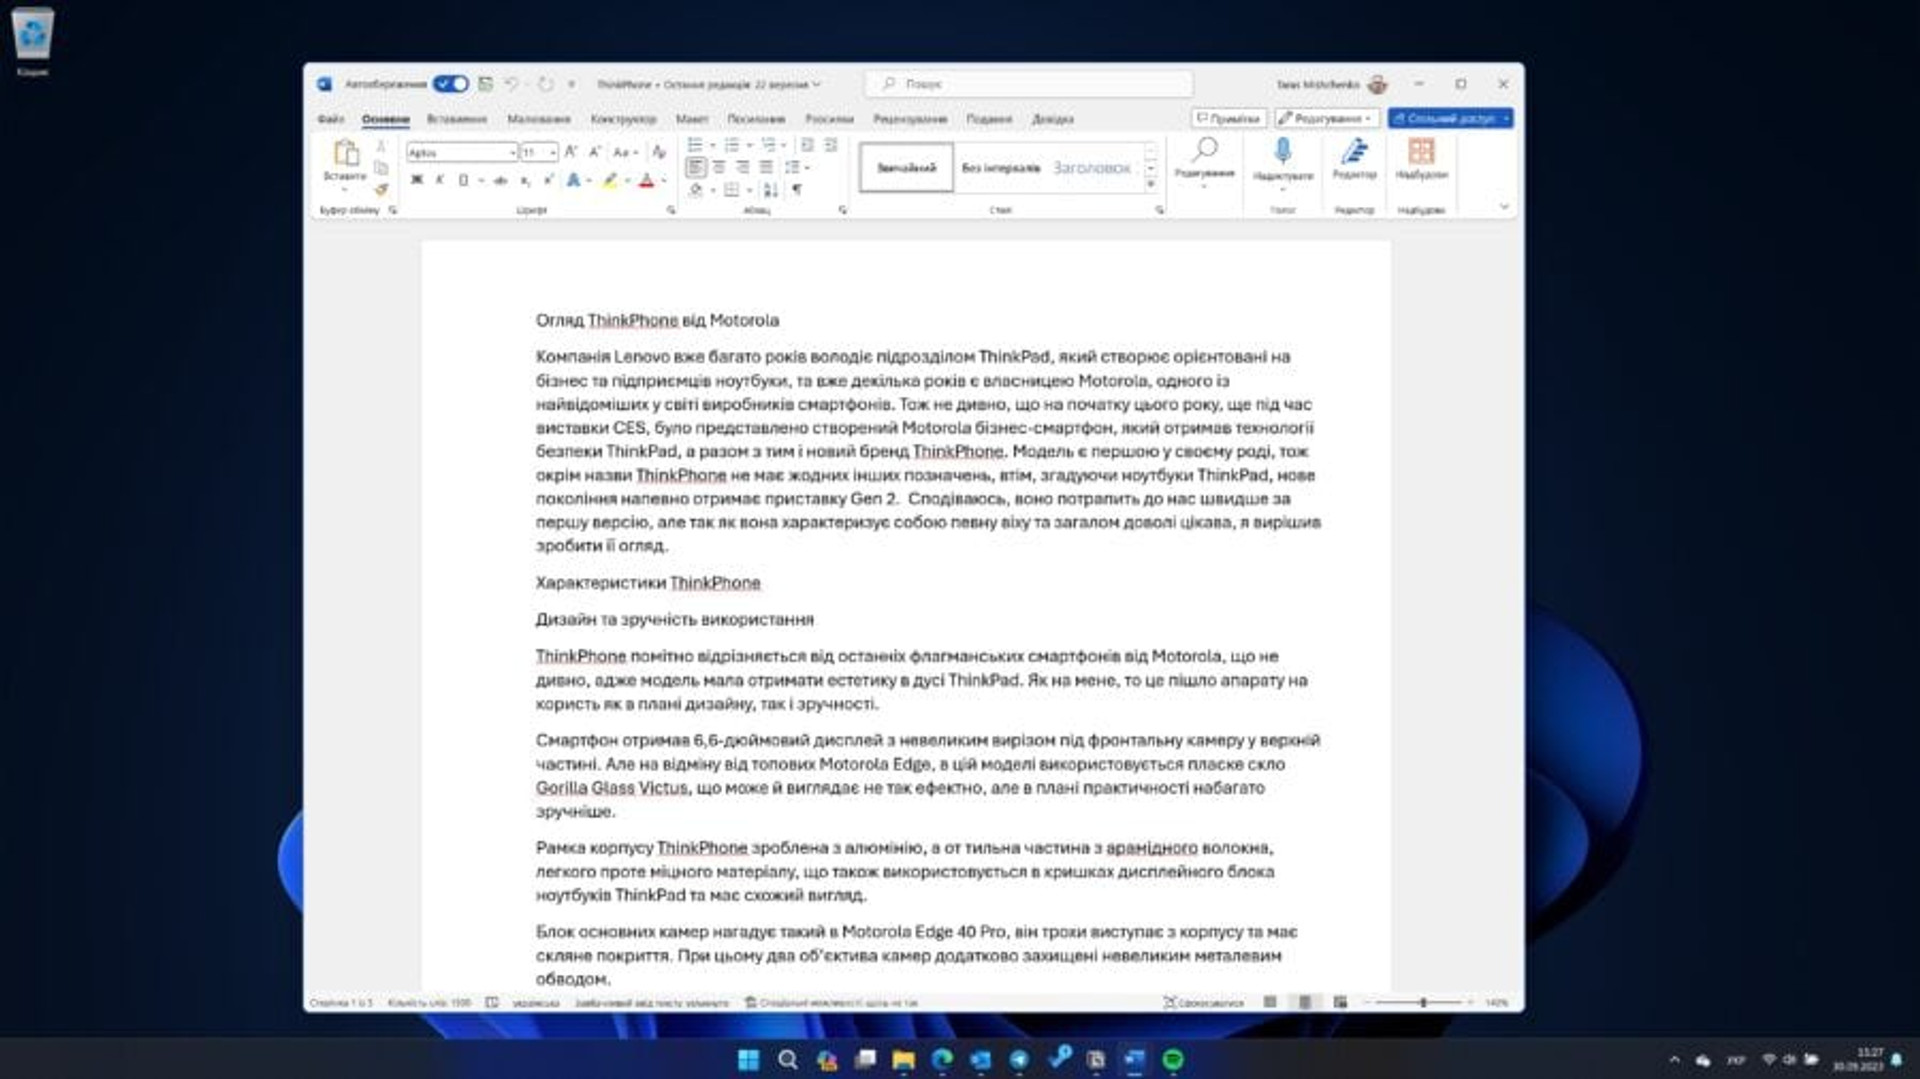Open the Quick Access Toolbar customize arrow

click(x=571, y=84)
